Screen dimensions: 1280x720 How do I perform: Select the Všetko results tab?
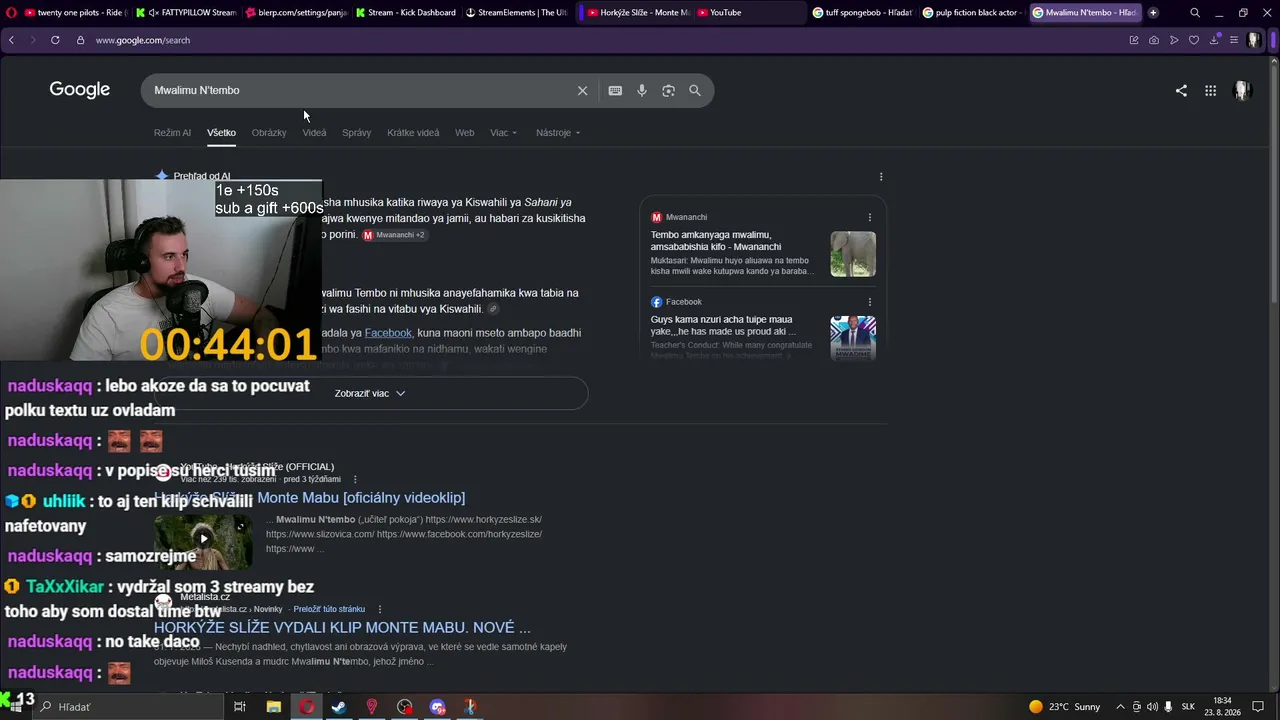click(x=221, y=133)
